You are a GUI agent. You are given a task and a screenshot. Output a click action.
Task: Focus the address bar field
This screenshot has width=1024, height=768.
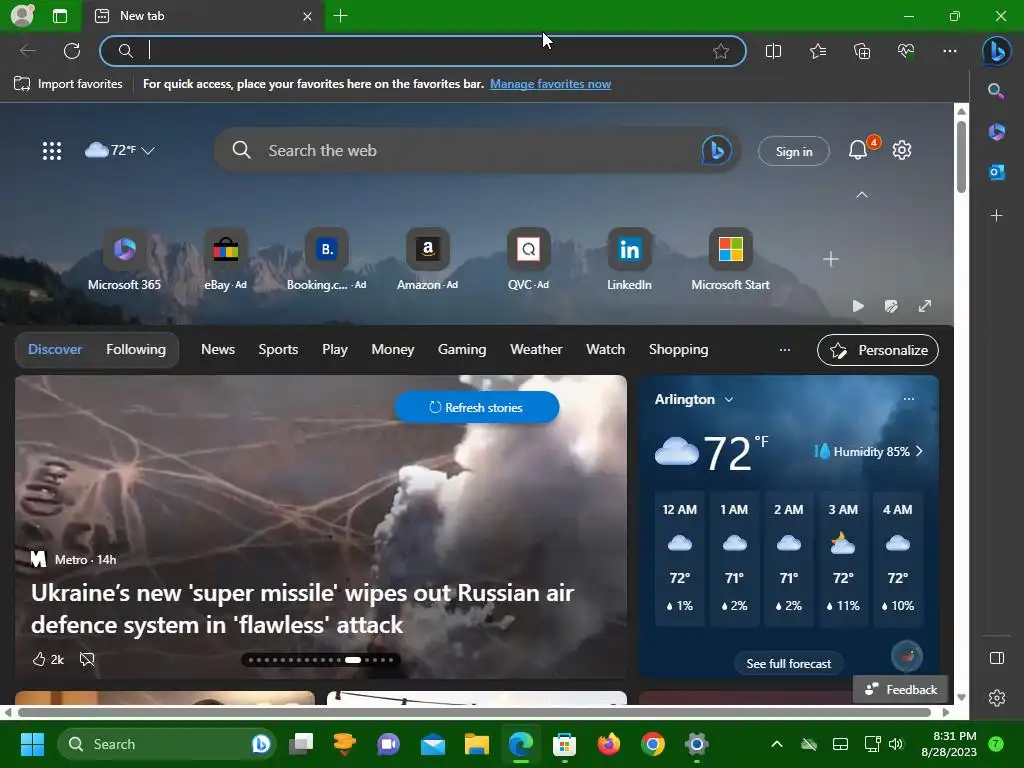(x=423, y=51)
